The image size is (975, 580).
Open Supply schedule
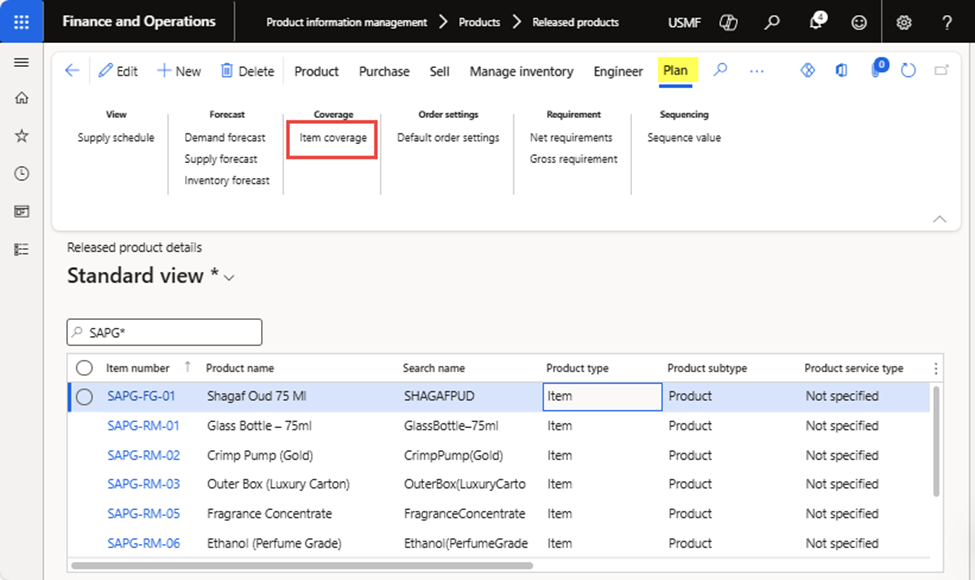[116, 138]
